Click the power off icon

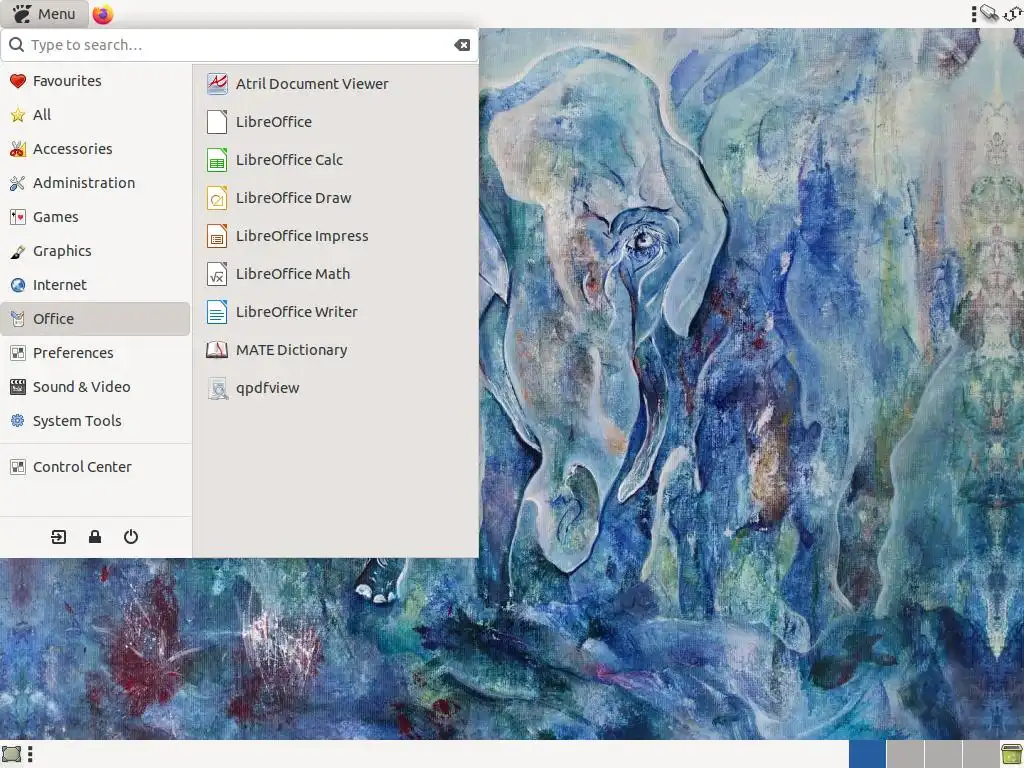[131, 537]
